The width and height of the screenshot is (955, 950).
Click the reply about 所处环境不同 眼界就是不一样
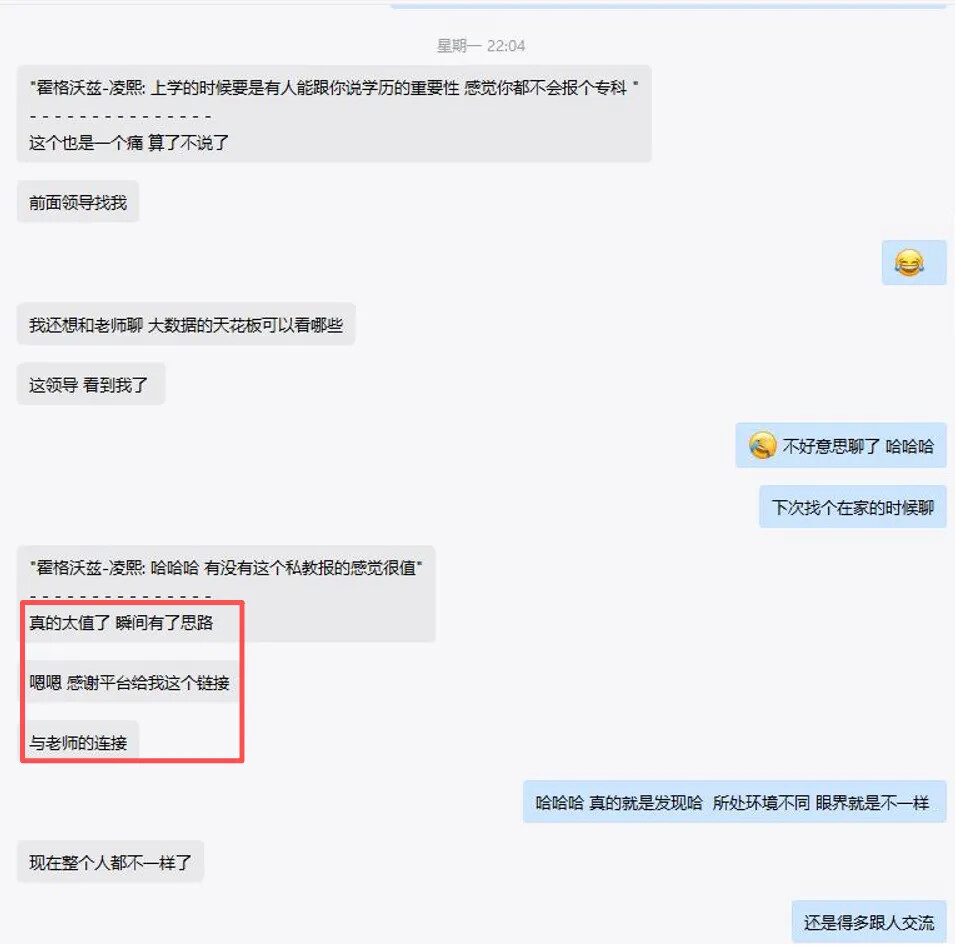[x=734, y=802]
